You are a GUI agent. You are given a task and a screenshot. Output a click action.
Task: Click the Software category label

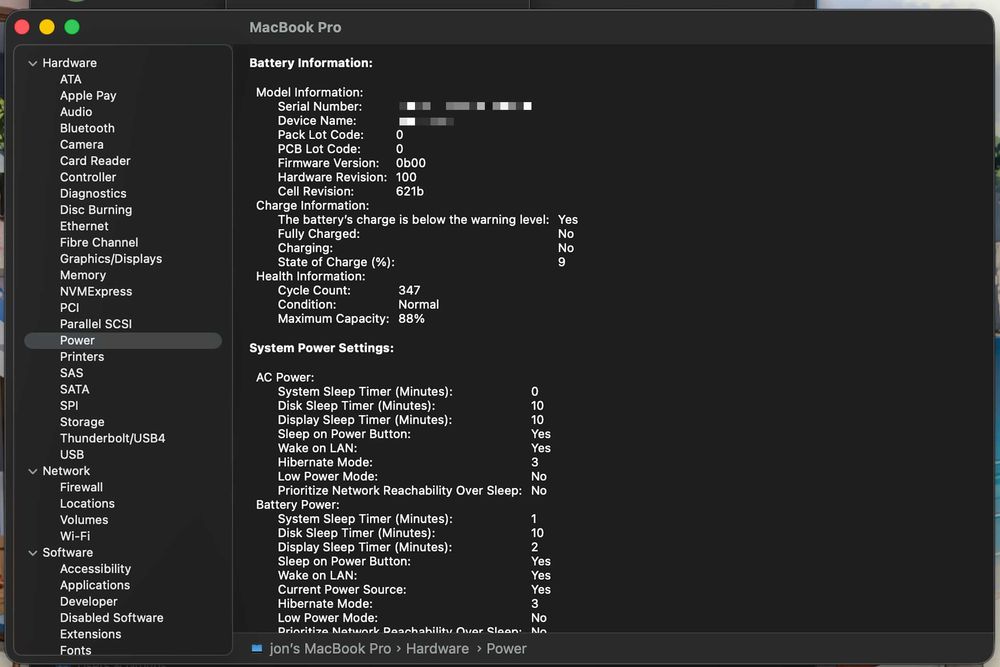(68, 553)
